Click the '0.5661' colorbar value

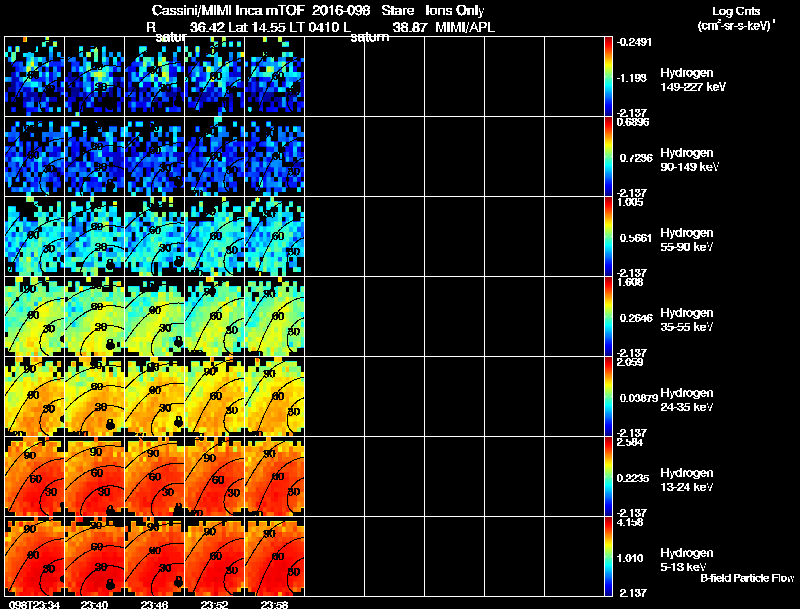coord(636,238)
